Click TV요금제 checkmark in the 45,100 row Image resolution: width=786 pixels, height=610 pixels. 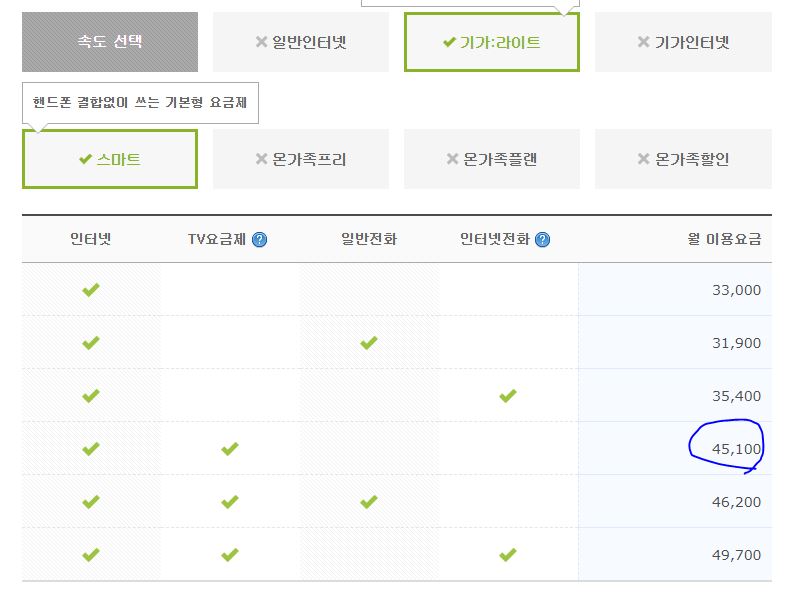tap(230, 449)
